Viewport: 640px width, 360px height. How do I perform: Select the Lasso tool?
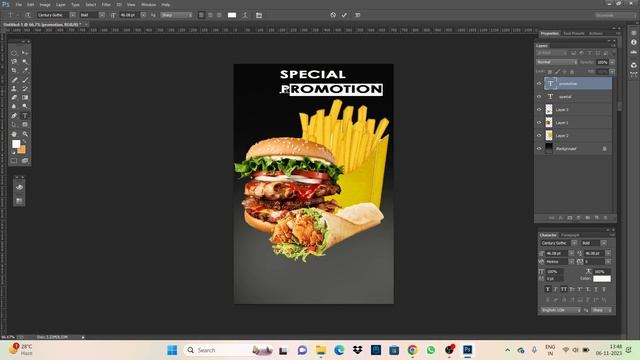[14, 62]
